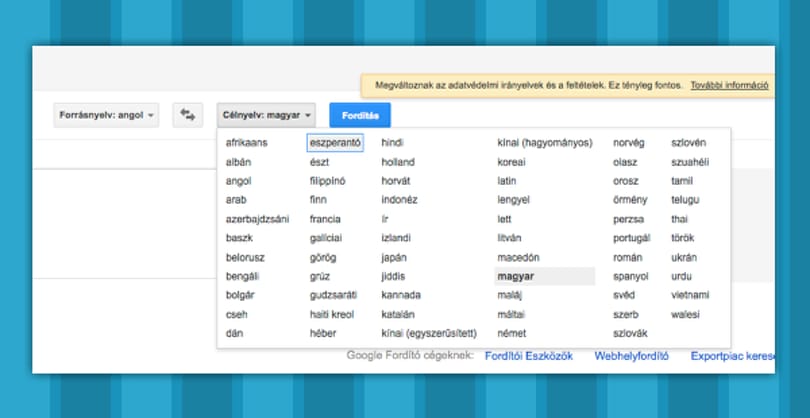Select orosz language

pyautogui.click(x=626, y=181)
